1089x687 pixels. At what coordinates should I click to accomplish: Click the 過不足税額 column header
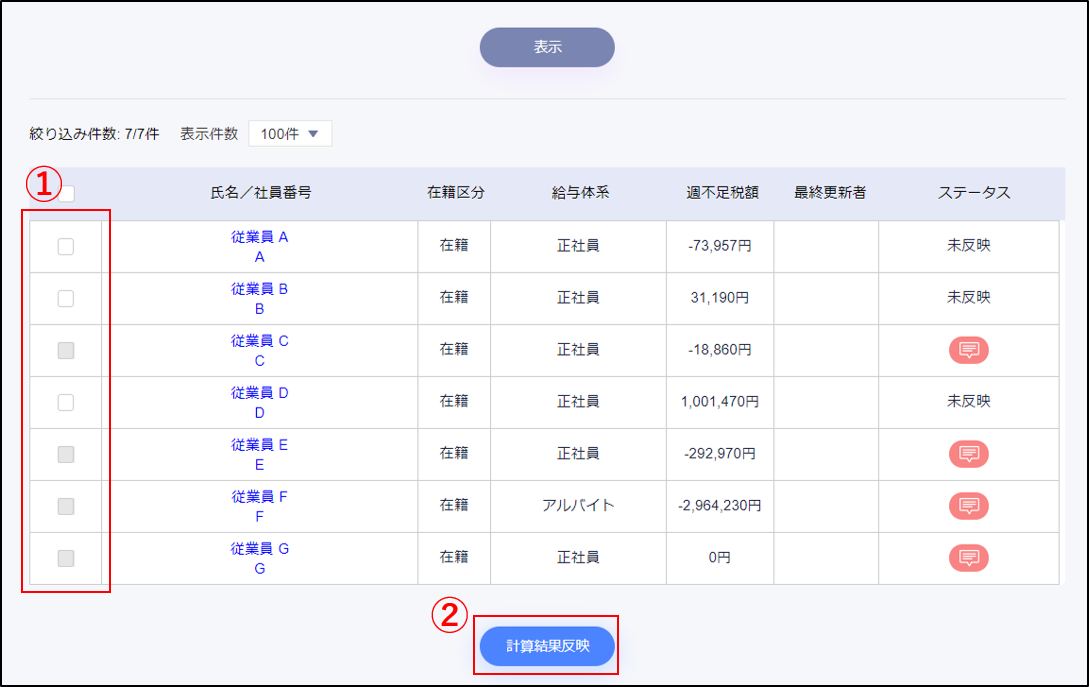point(722,193)
